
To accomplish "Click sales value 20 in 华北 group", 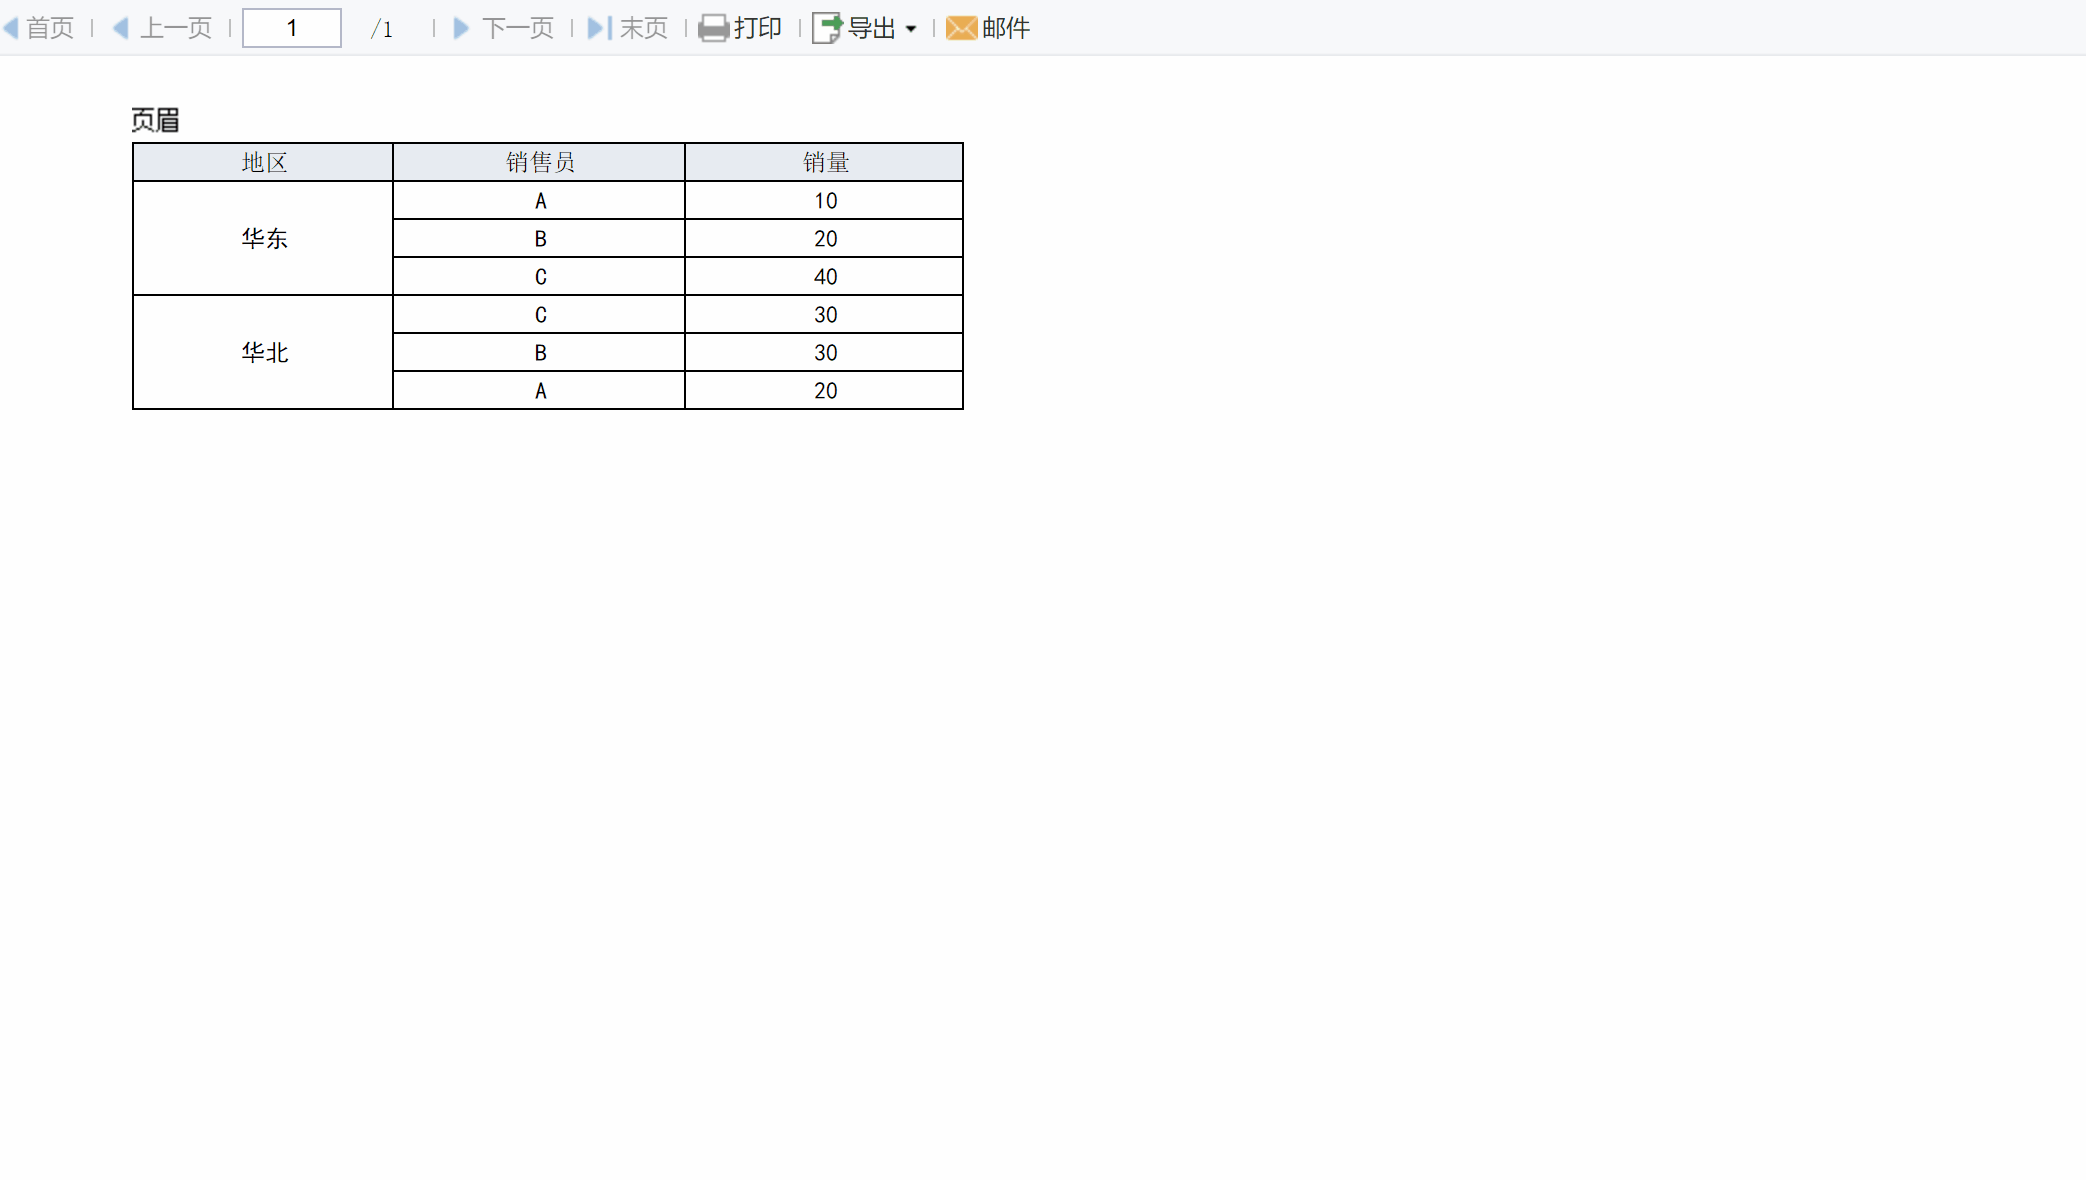I will tap(824, 390).
